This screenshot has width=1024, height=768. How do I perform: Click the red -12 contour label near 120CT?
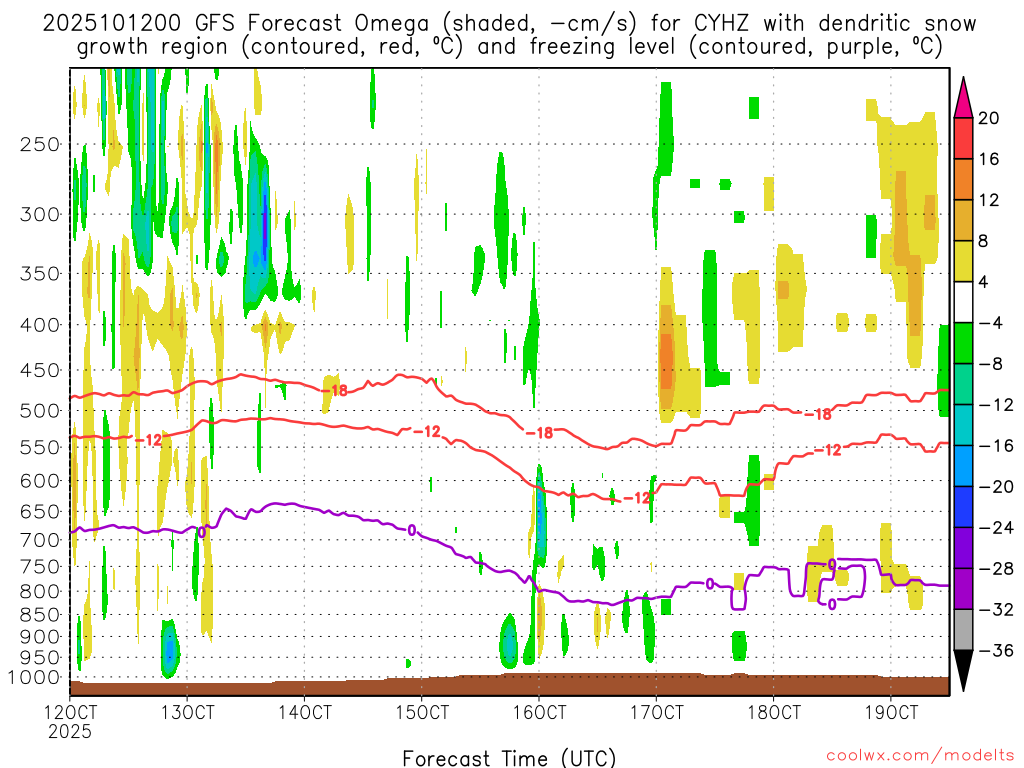148,440
